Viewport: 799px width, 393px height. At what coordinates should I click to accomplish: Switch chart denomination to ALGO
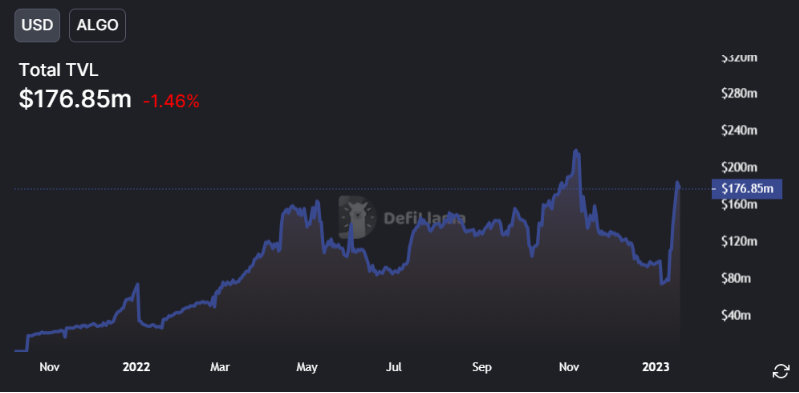(97, 25)
